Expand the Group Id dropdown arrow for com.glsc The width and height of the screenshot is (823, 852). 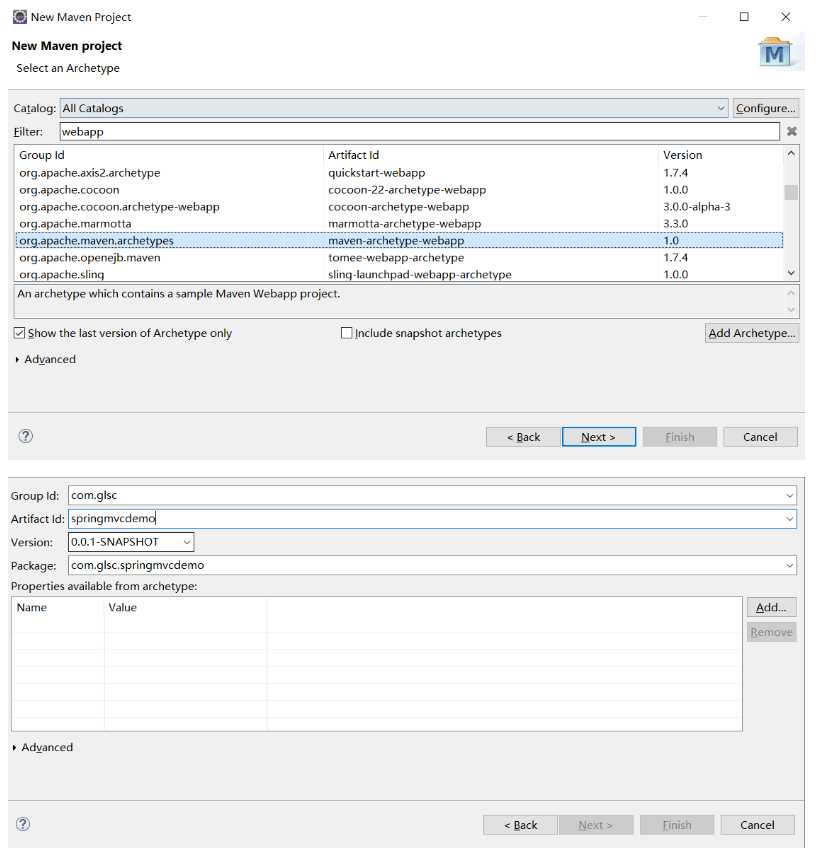789,496
